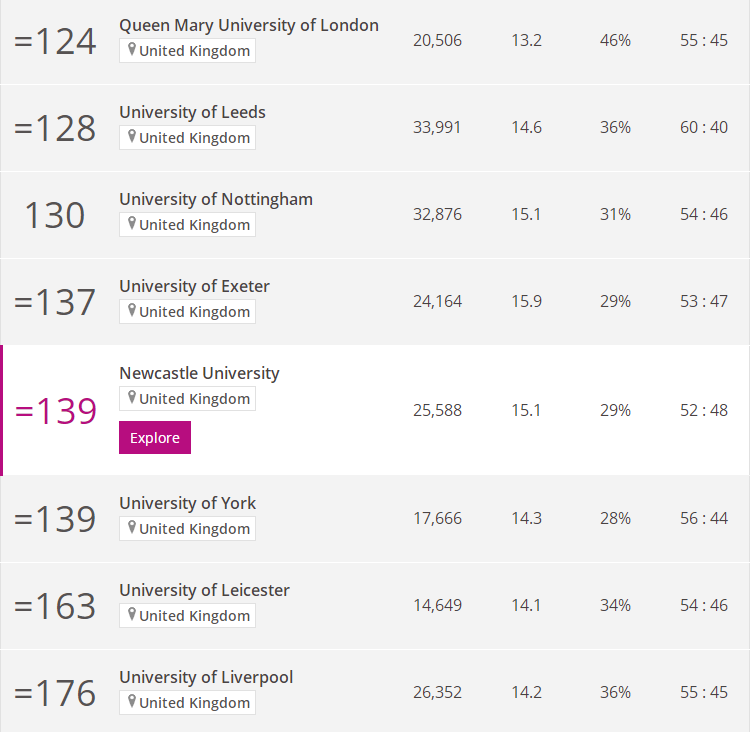Click the United Kingdom tag under University of York
The height and width of the screenshot is (732, 752).
pyautogui.click(x=188, y=528)
